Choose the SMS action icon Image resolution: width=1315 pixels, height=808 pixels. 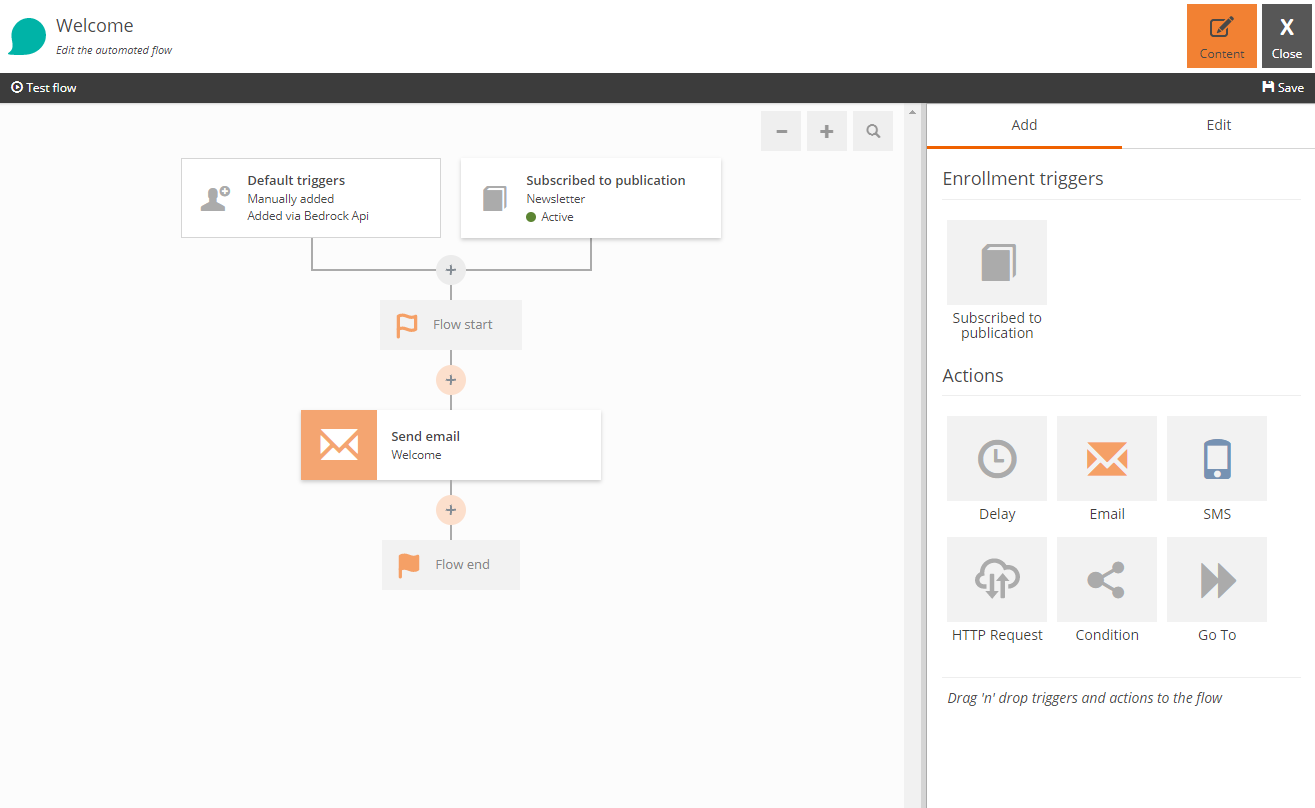[1216, 459]
